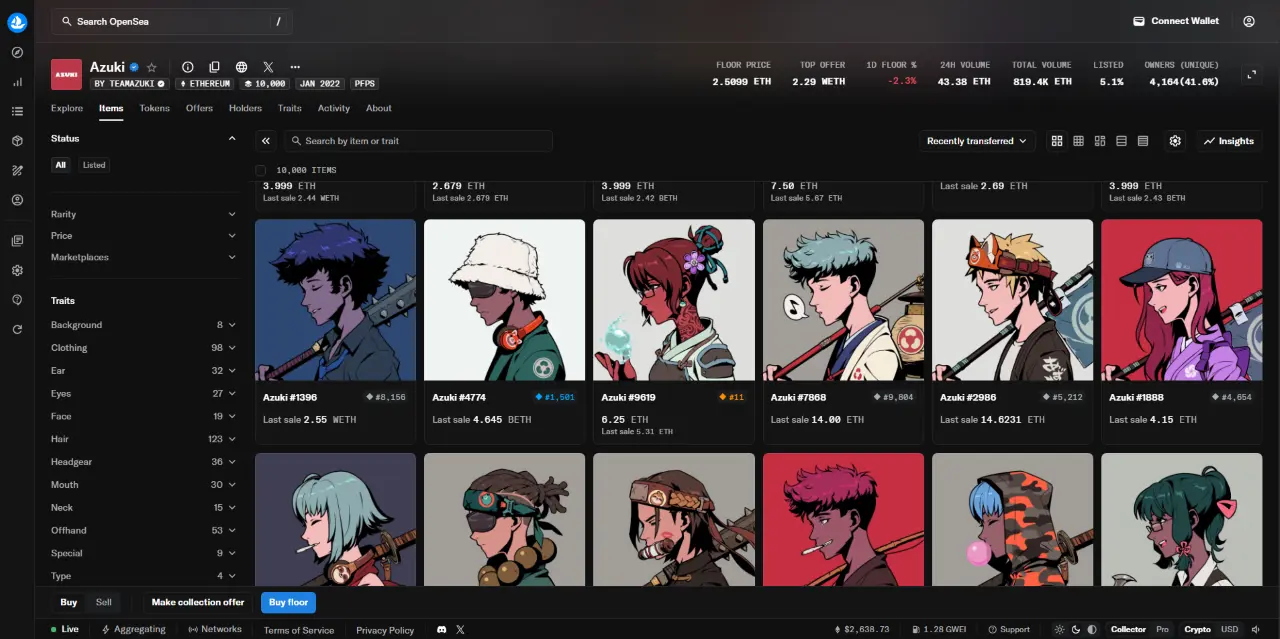Switch currency display to USD

pyautogui.click(x=1229, y=629)
